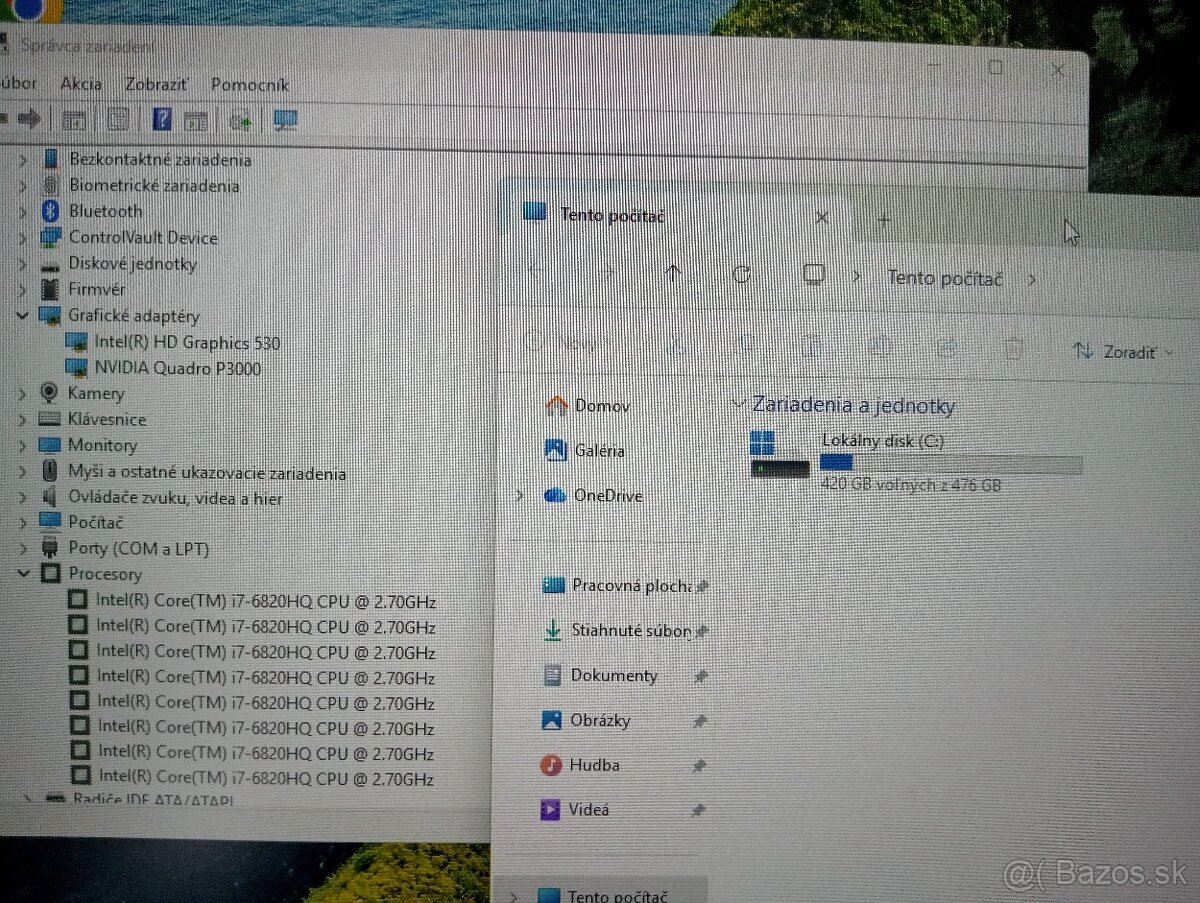Collapse the Procesory tree node
The height and width of the screenshot is (903, 1200).
(x=24, y=574)
